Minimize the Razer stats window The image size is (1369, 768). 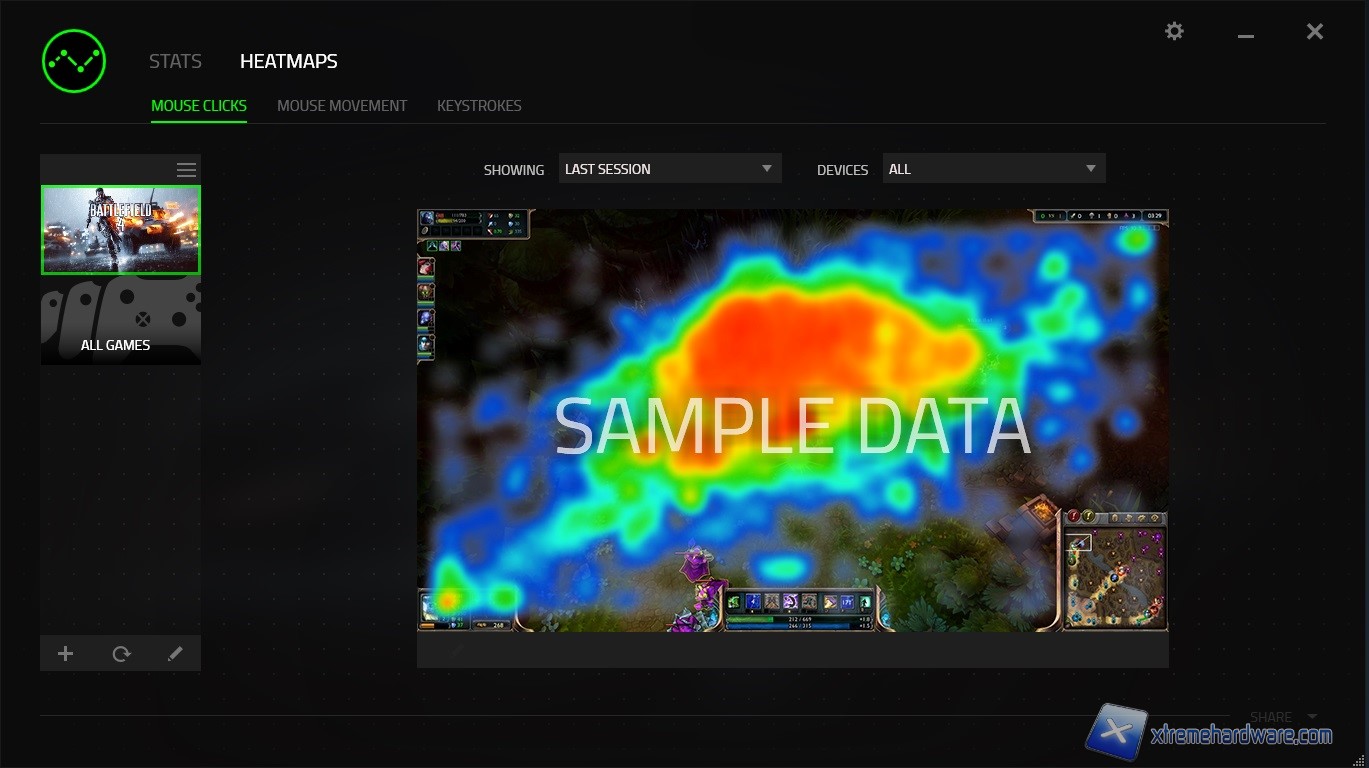pos(1245,35)
